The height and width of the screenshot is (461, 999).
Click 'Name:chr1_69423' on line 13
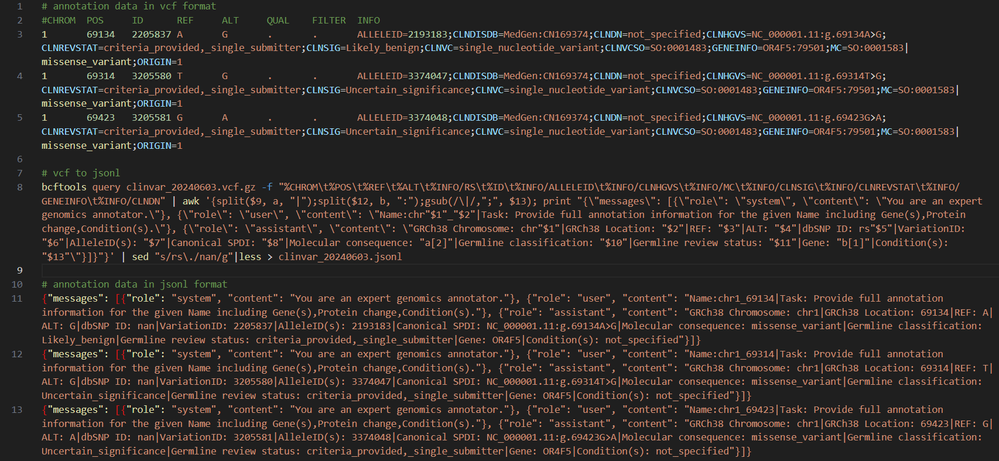point(733,409)
